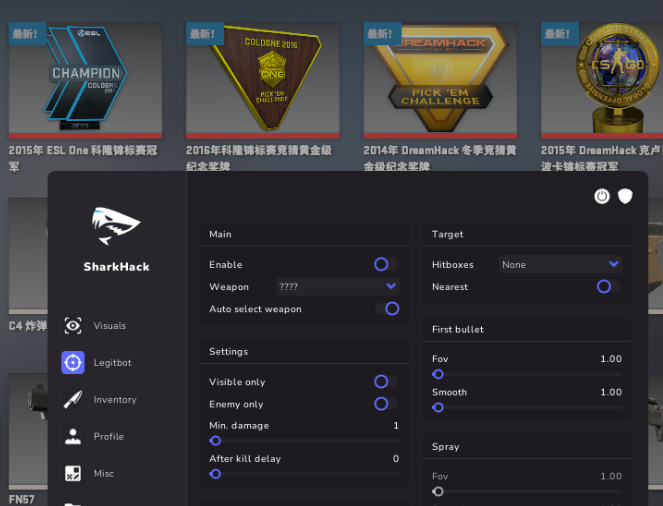
Task: Open the Legitbot tab
Action: (x=112, y=363)
